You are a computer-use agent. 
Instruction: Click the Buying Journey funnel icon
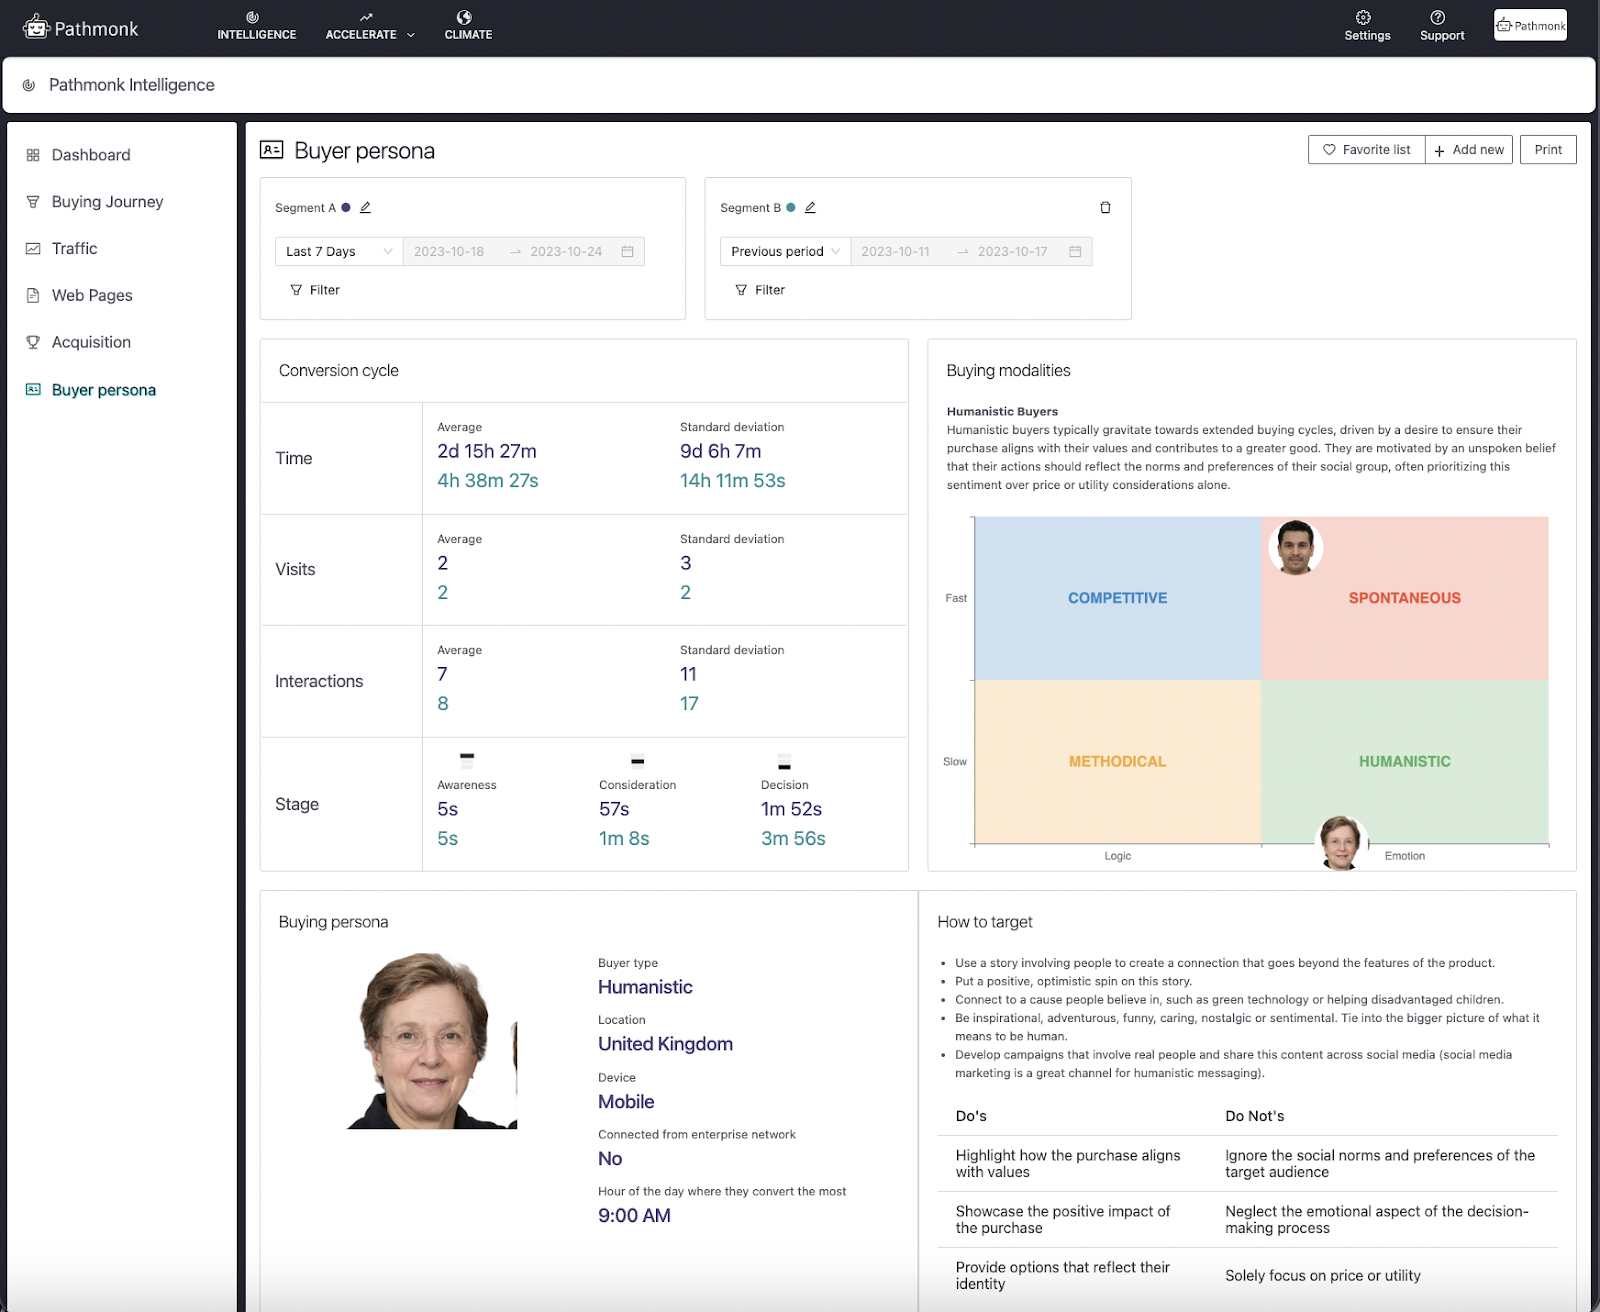pyautogui.click(x=33, y=201)
